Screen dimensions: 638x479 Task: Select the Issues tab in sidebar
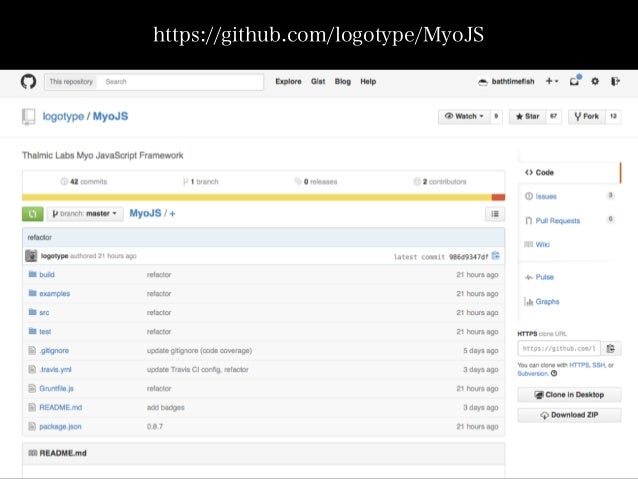pyautogui.click(x=570, y=196)
